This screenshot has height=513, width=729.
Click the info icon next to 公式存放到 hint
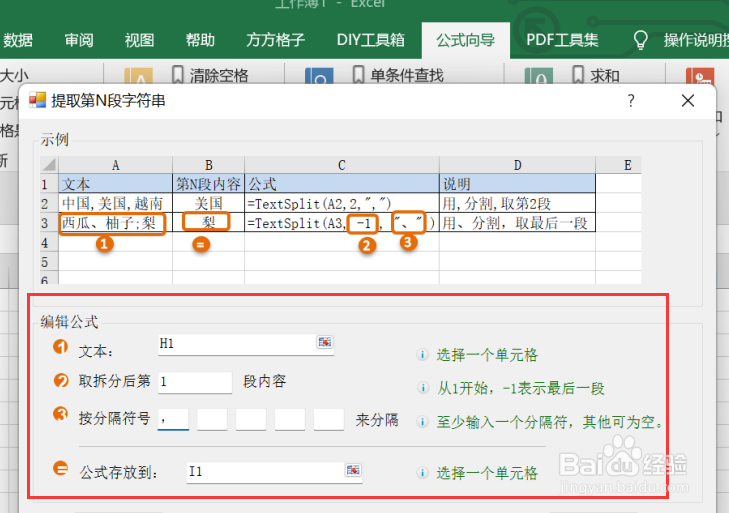423,473
